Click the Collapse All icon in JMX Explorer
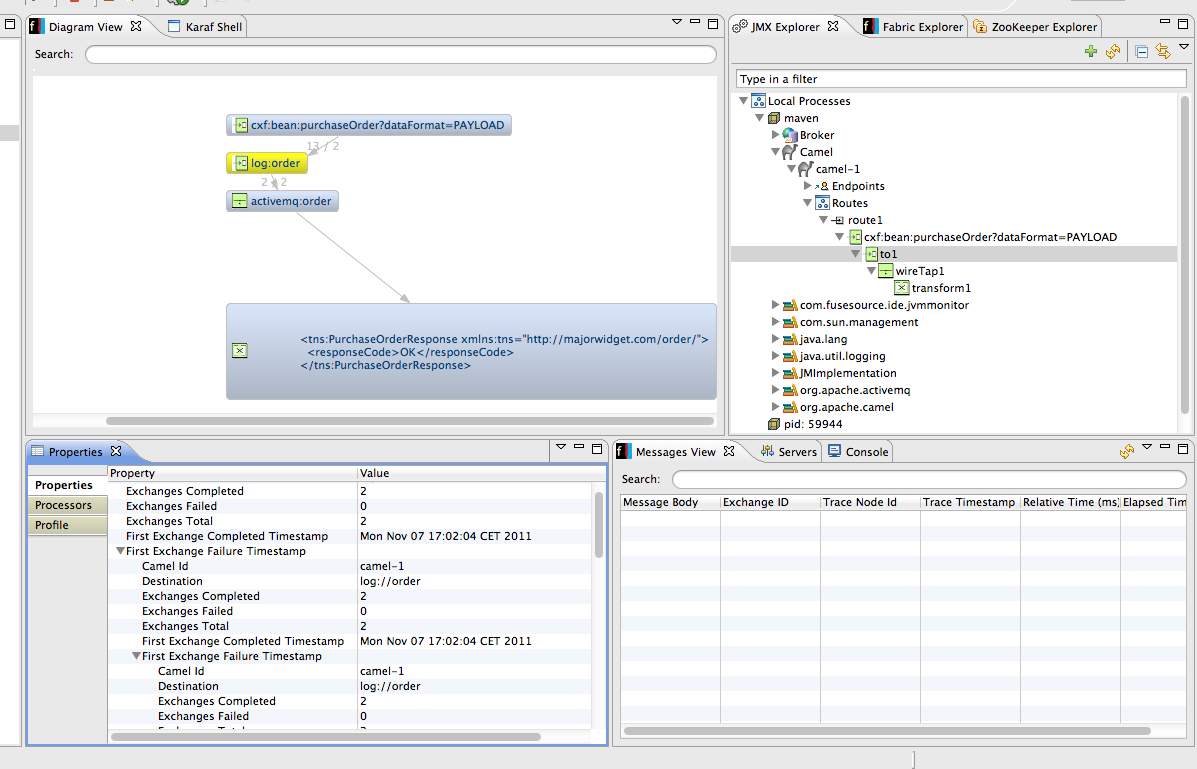 (1142, 52)
